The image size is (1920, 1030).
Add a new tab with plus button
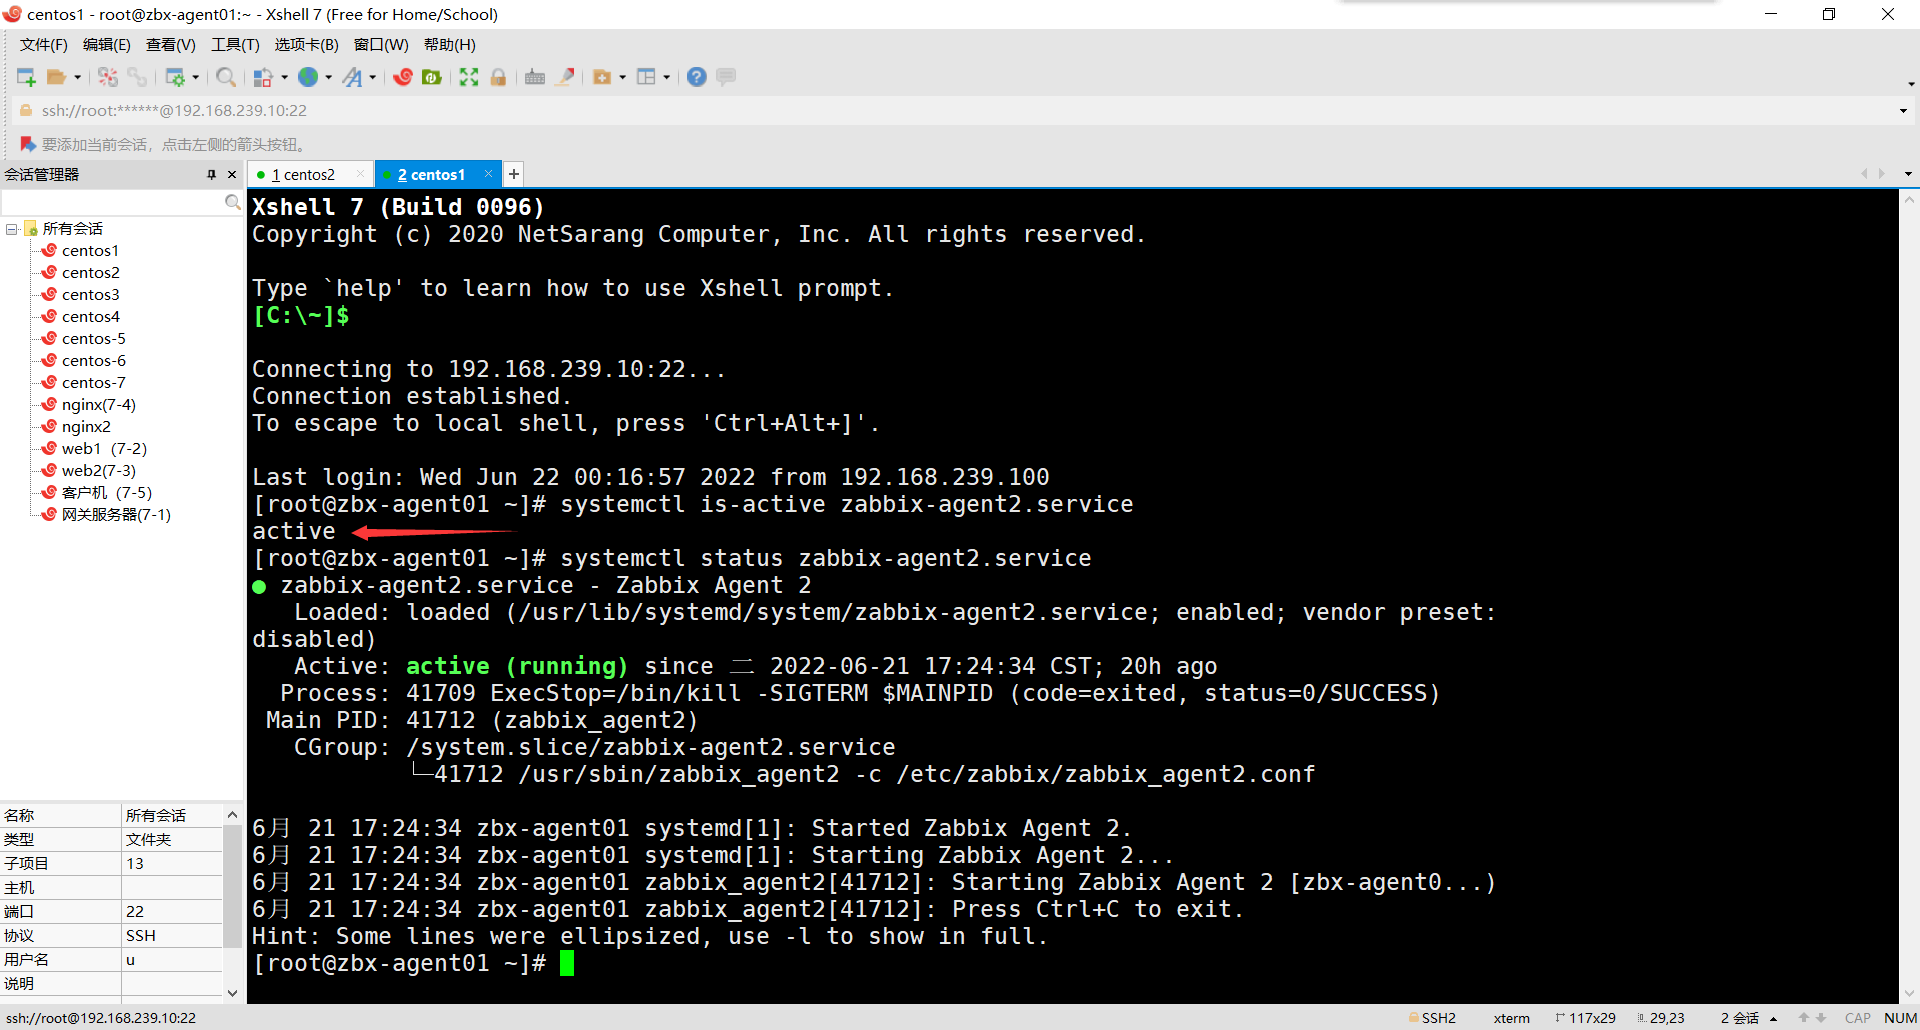pos(514,174)
